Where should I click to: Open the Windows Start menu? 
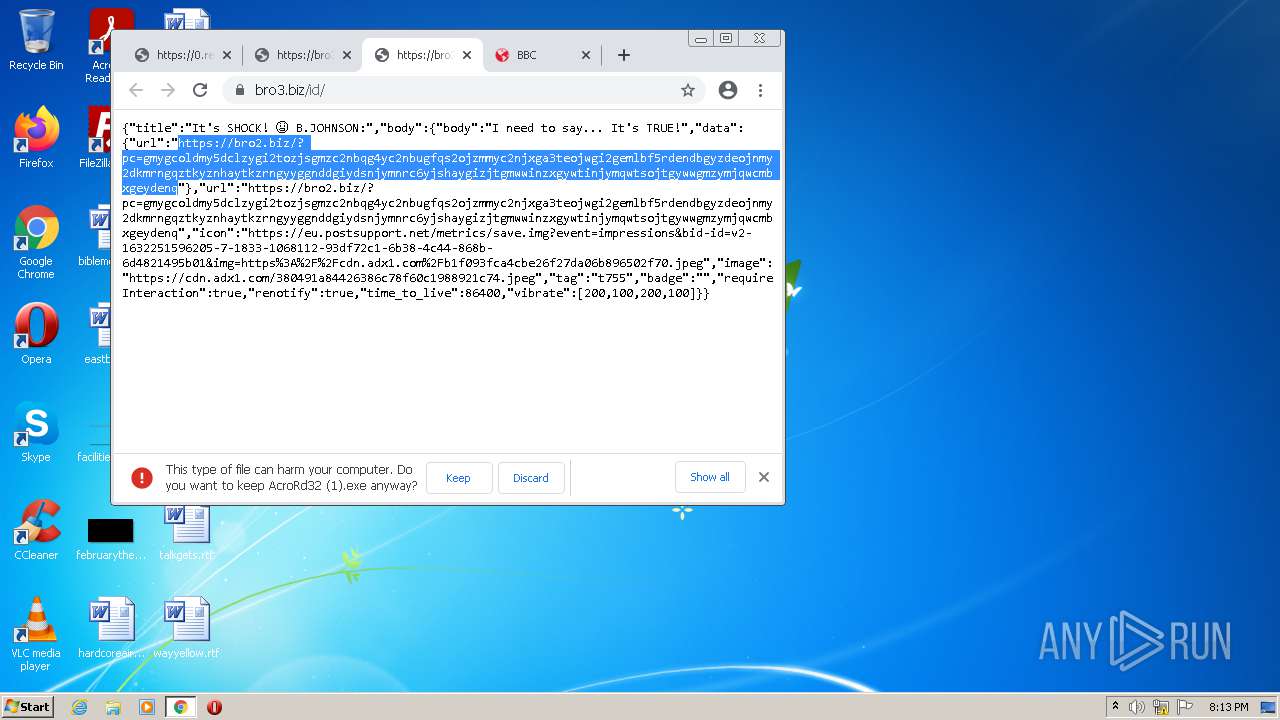(27, 707)
